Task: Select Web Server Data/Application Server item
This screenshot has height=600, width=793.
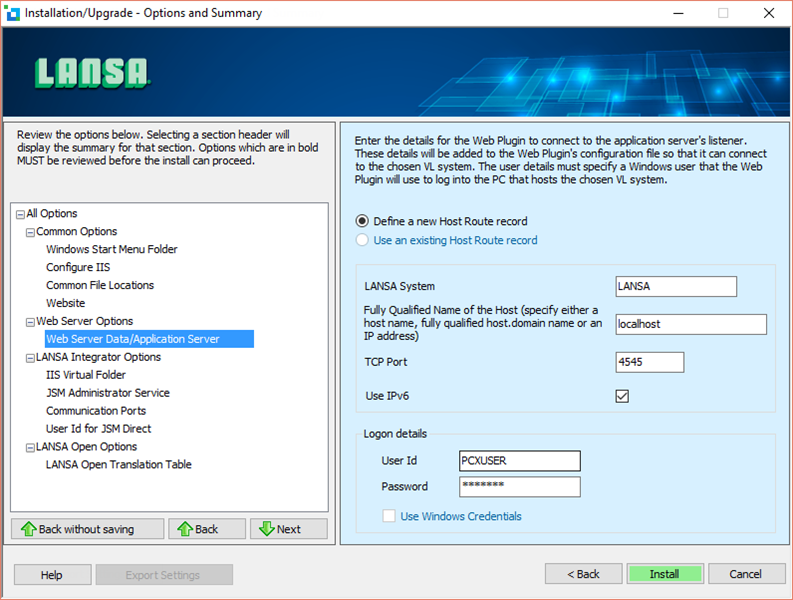Action: point(149,339)
